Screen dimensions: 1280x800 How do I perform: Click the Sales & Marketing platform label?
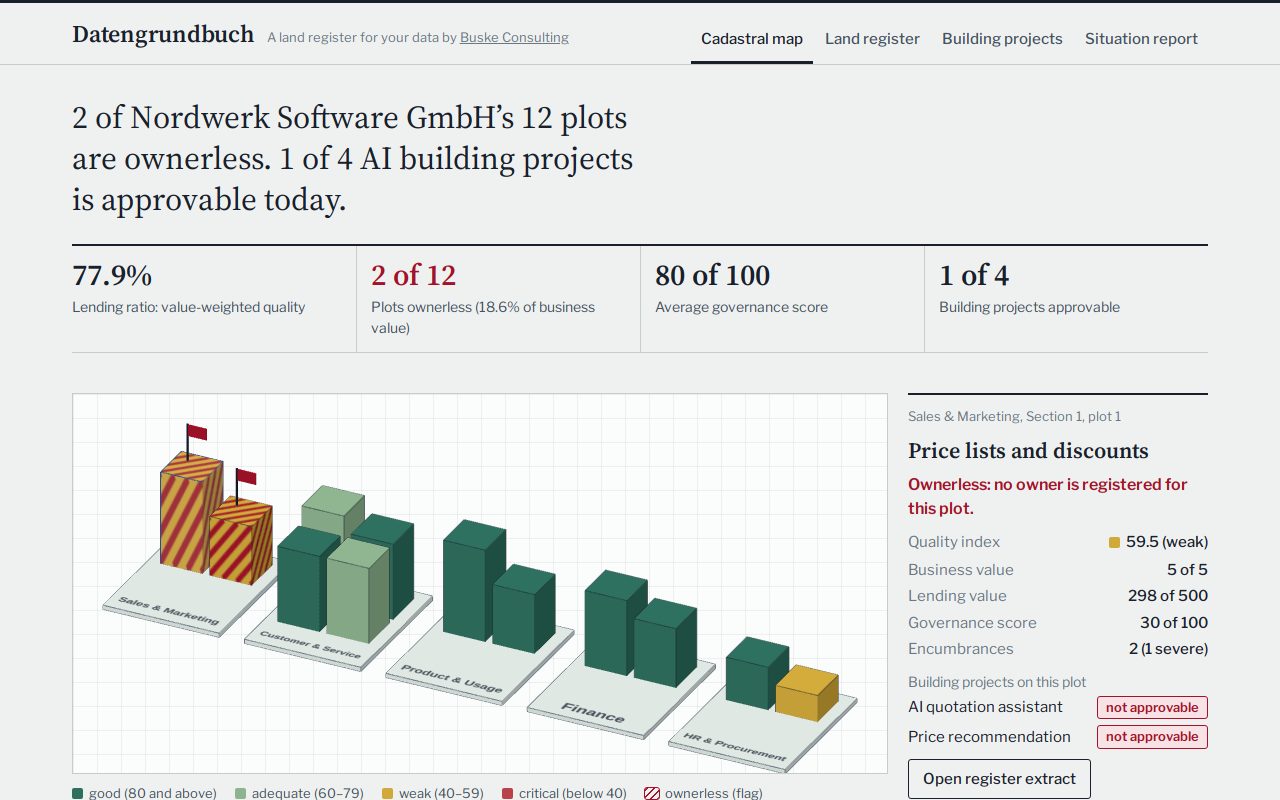coord(168,610)
